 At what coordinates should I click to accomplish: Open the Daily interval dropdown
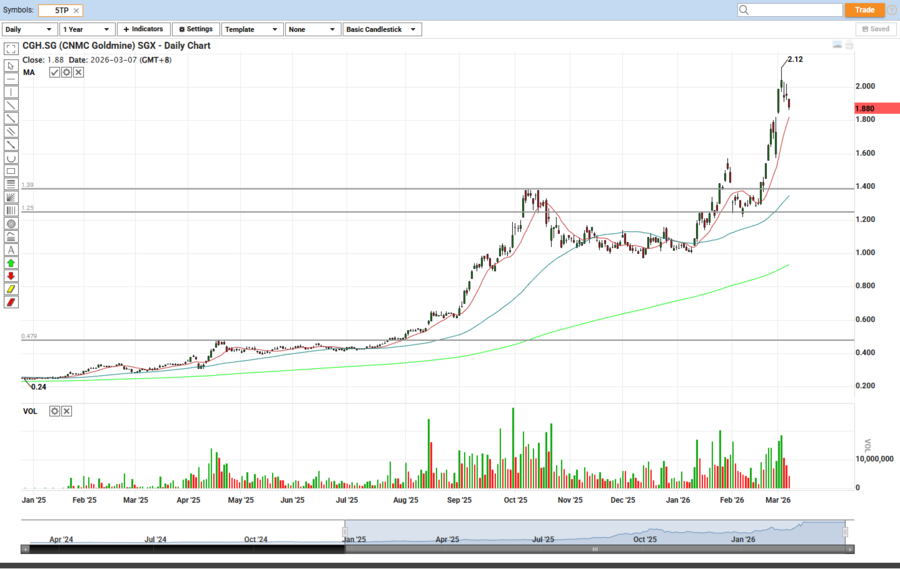point(30,29)
